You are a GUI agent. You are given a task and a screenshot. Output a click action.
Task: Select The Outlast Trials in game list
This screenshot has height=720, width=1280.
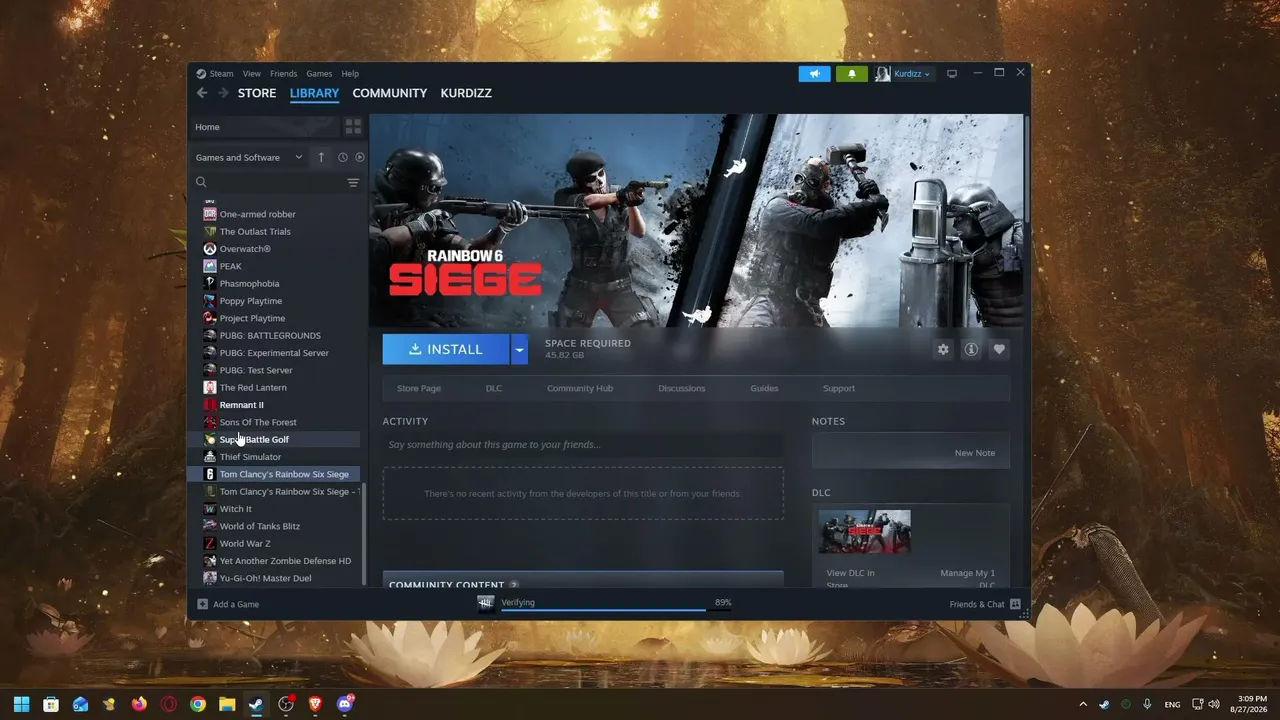coord(255,232)
